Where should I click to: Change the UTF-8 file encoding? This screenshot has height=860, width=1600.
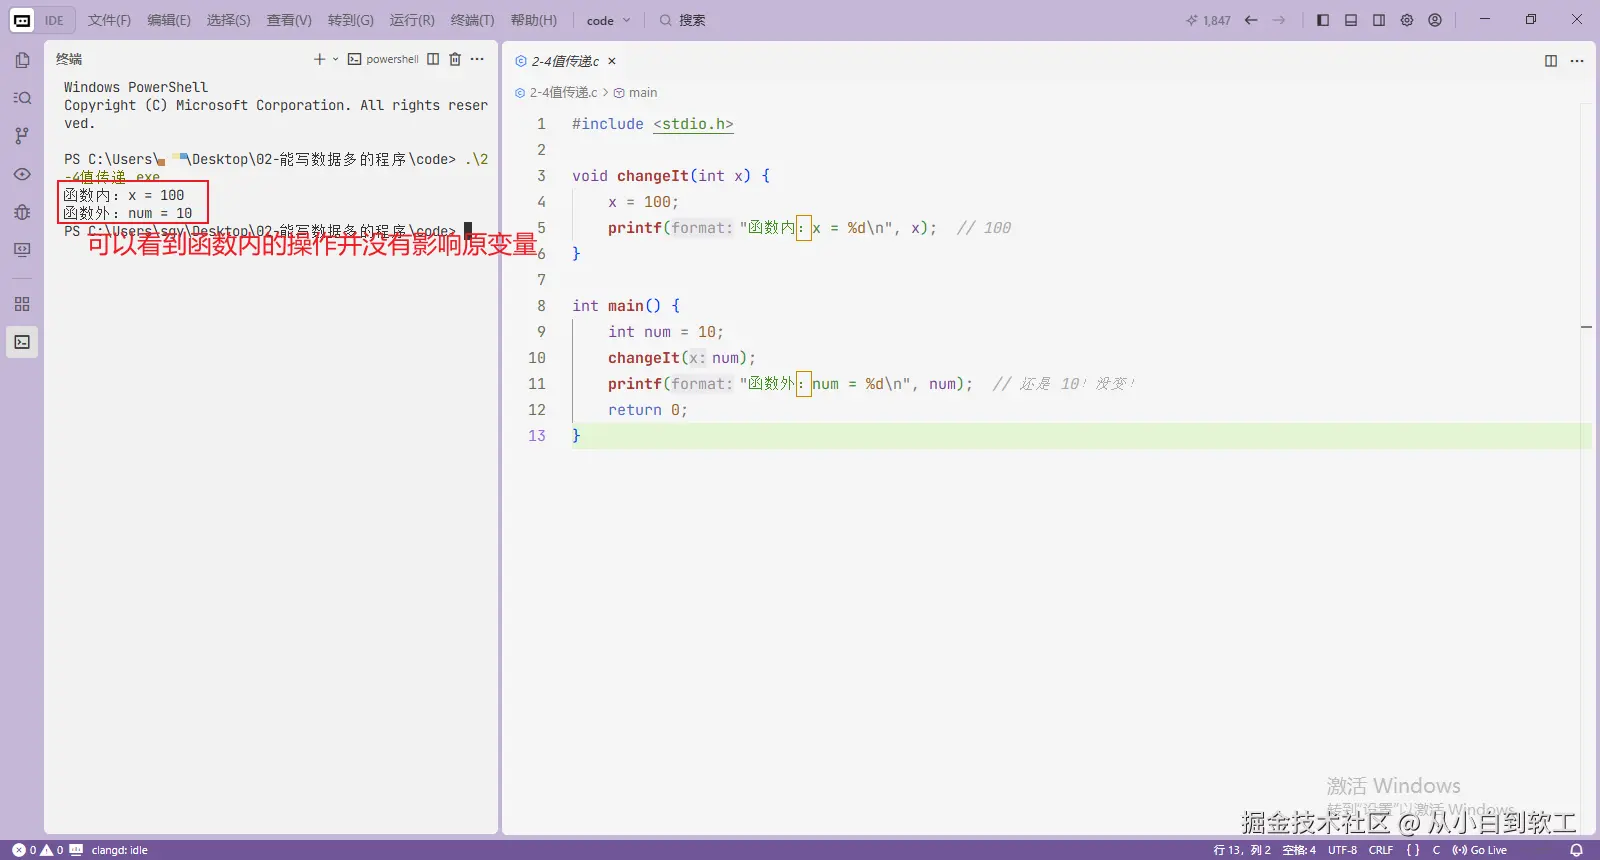1342,850
